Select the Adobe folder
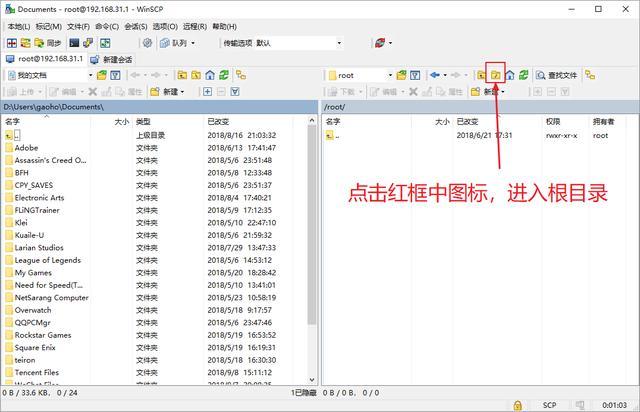This screenshot has width=640, height=412. (x=22, y=148)
